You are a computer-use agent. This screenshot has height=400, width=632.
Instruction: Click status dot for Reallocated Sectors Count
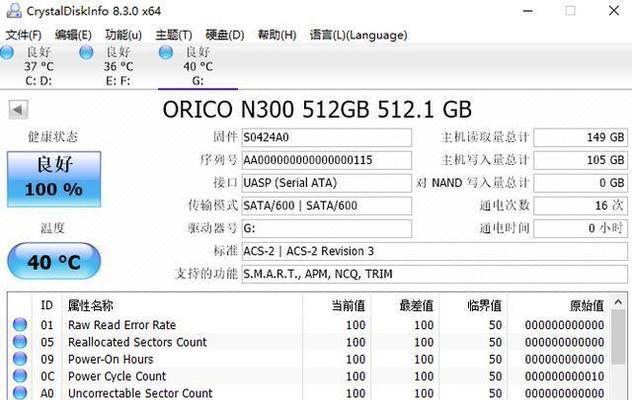coord(20,342)
